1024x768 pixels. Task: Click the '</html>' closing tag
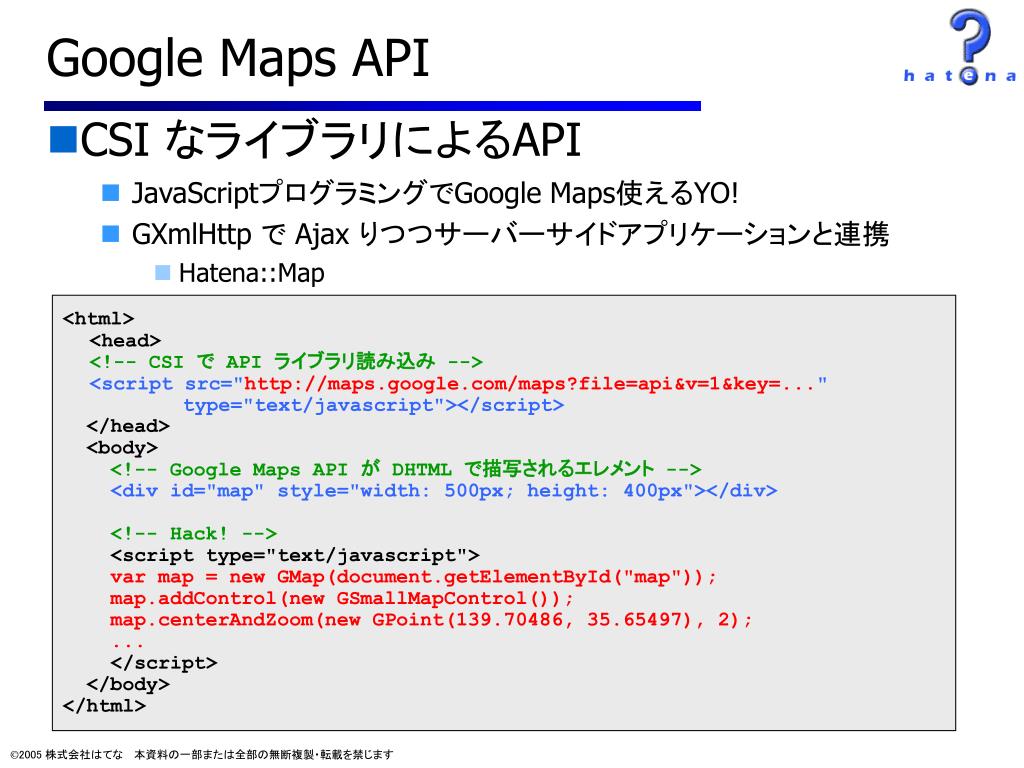coord(104,706)
